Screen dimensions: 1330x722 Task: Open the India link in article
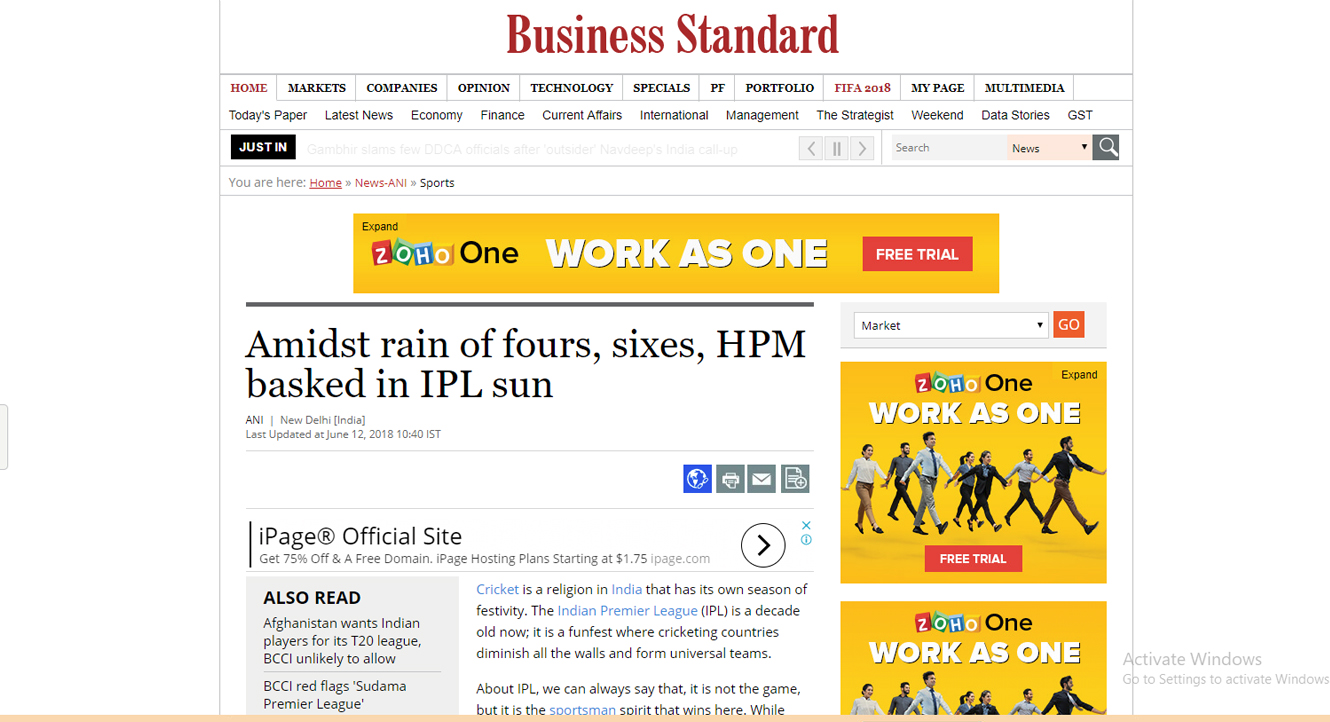627,590
